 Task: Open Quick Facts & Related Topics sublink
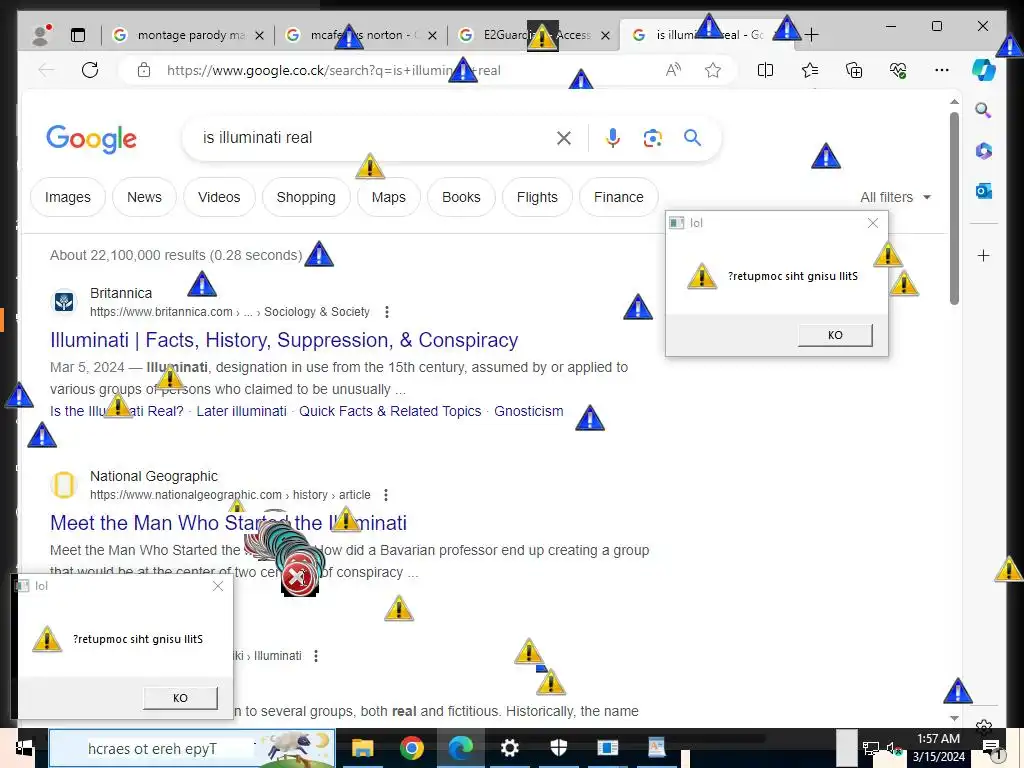(x=390, y=411)
